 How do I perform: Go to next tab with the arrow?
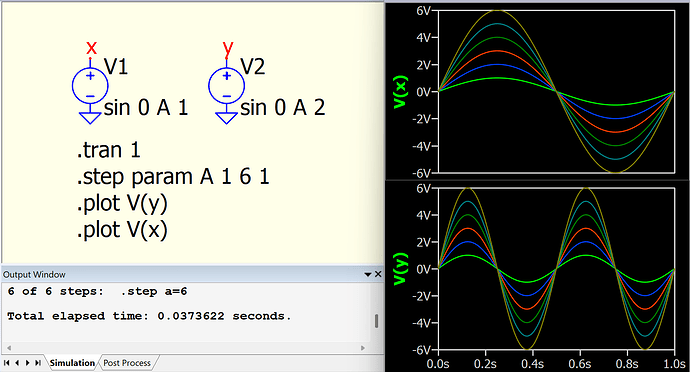click(x=27, y=363)
